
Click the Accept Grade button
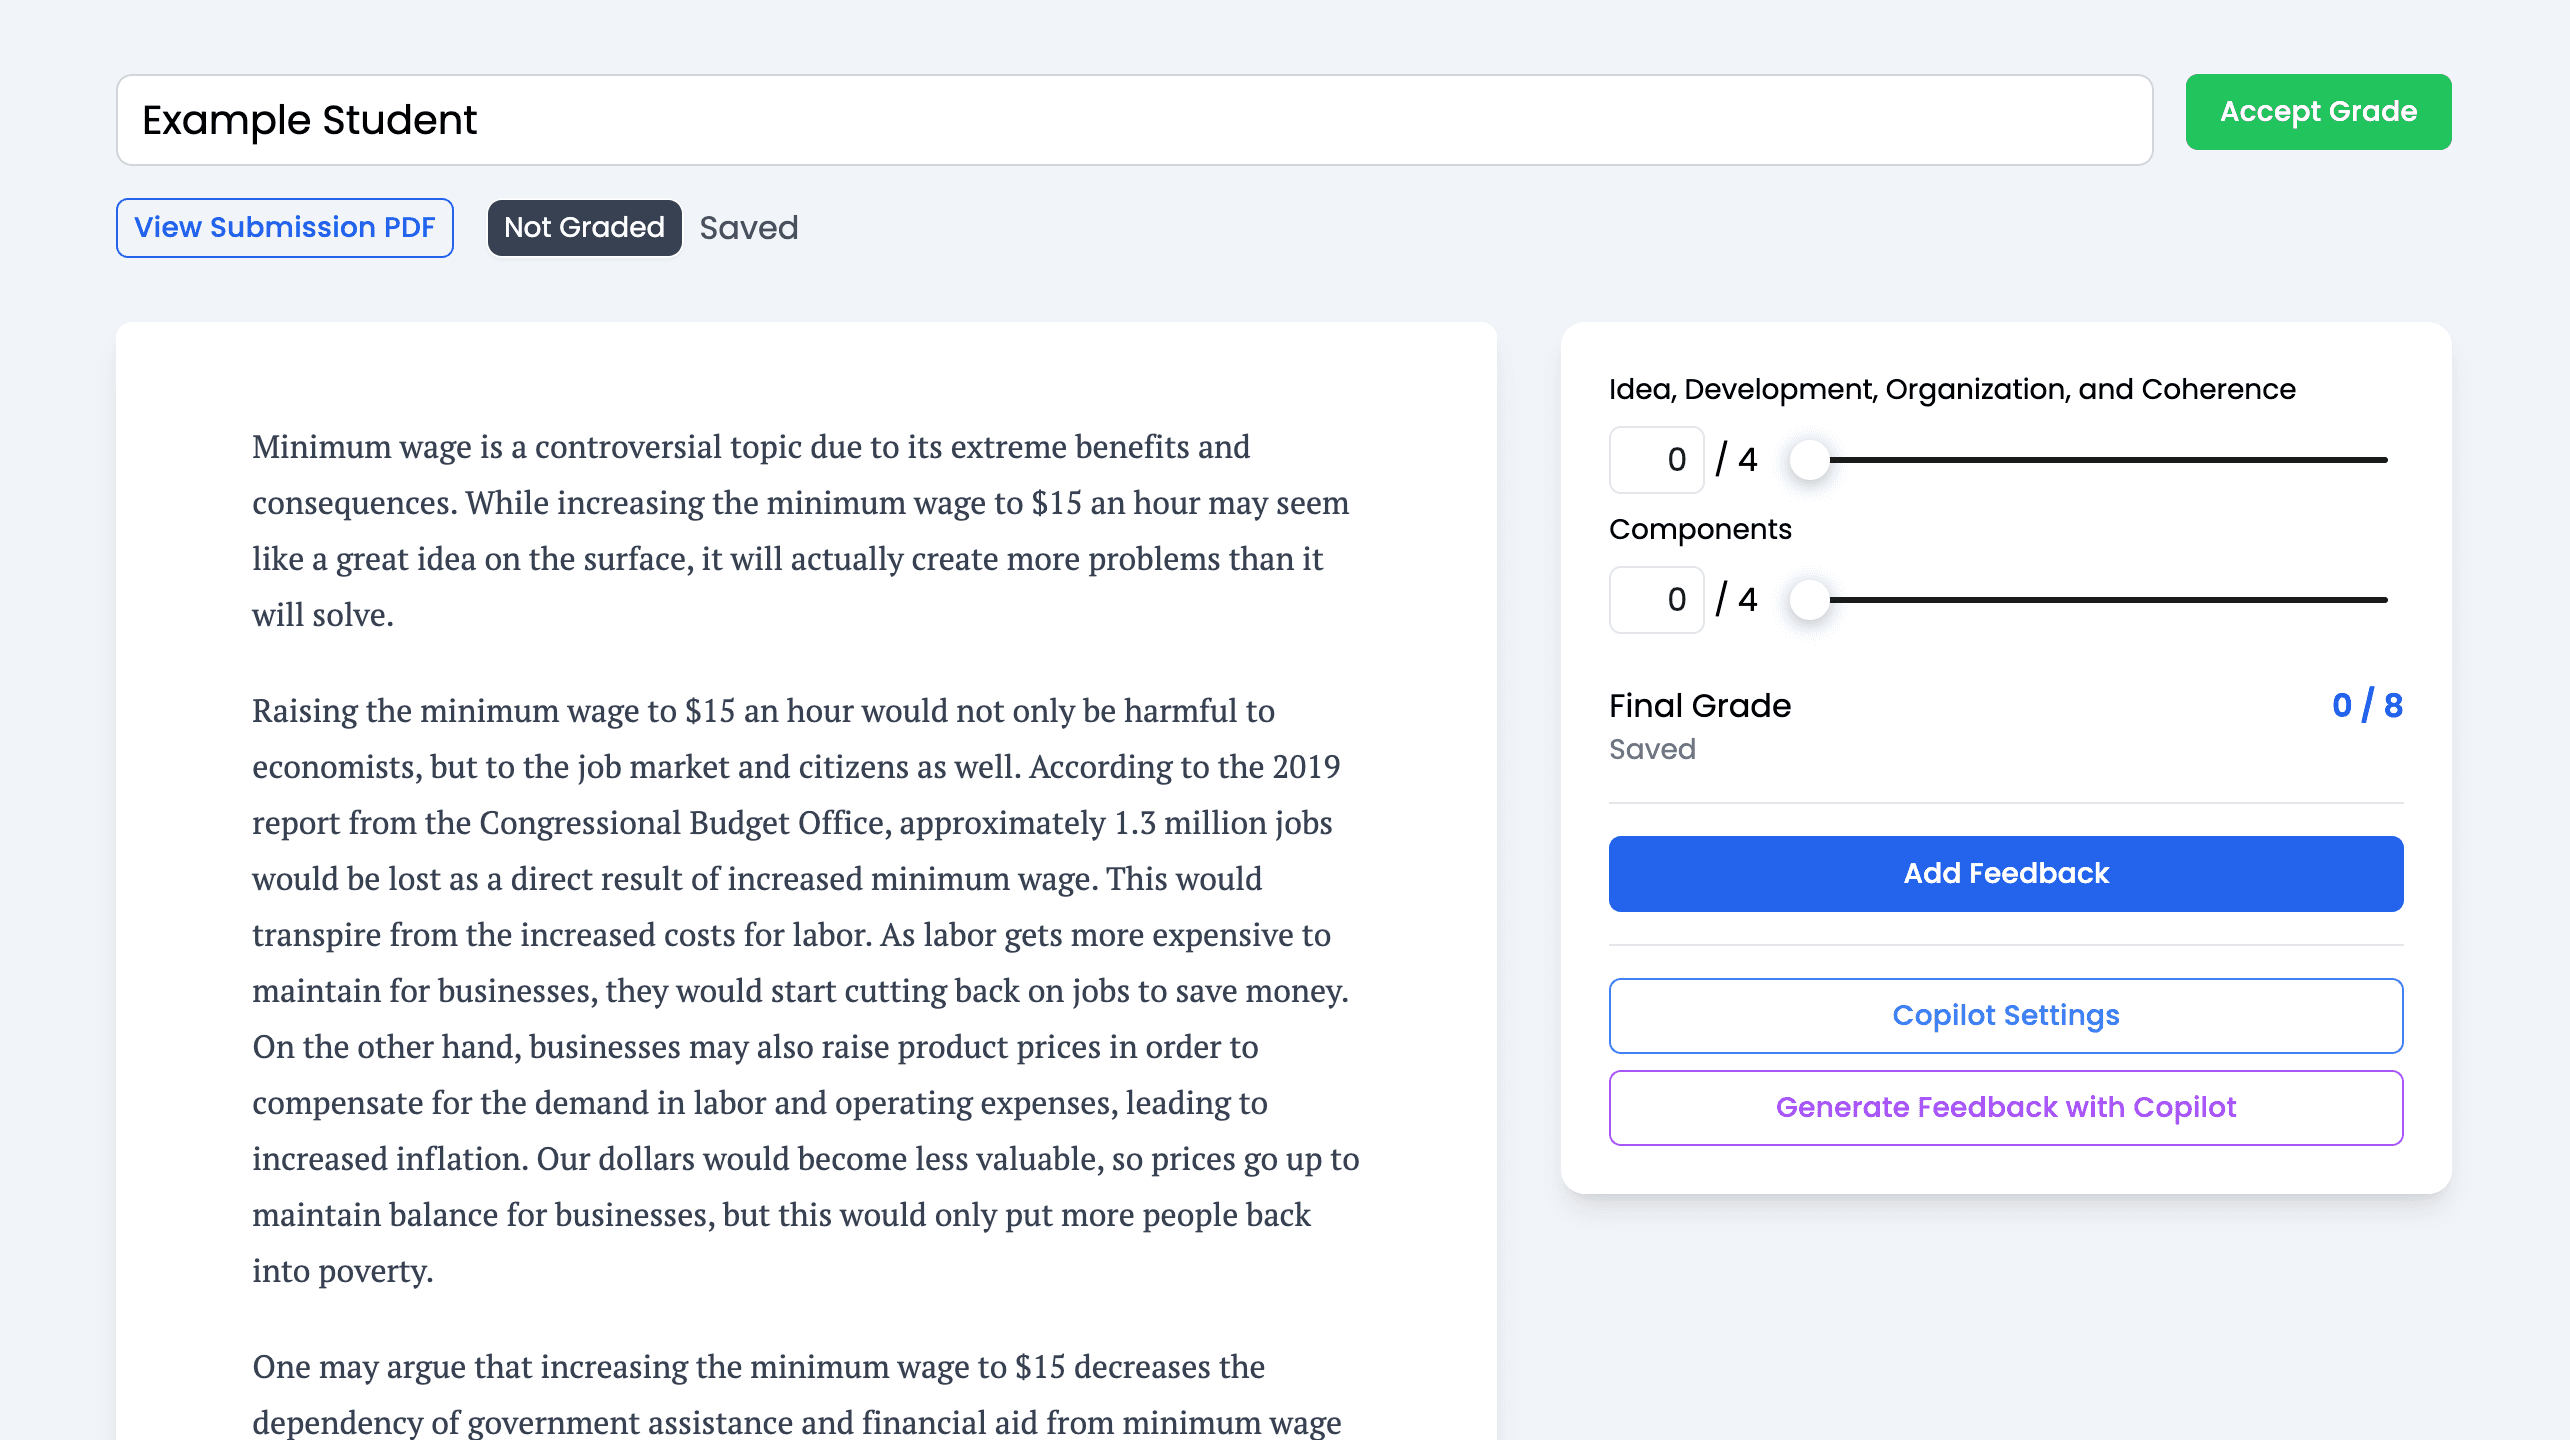[2318, 111]
